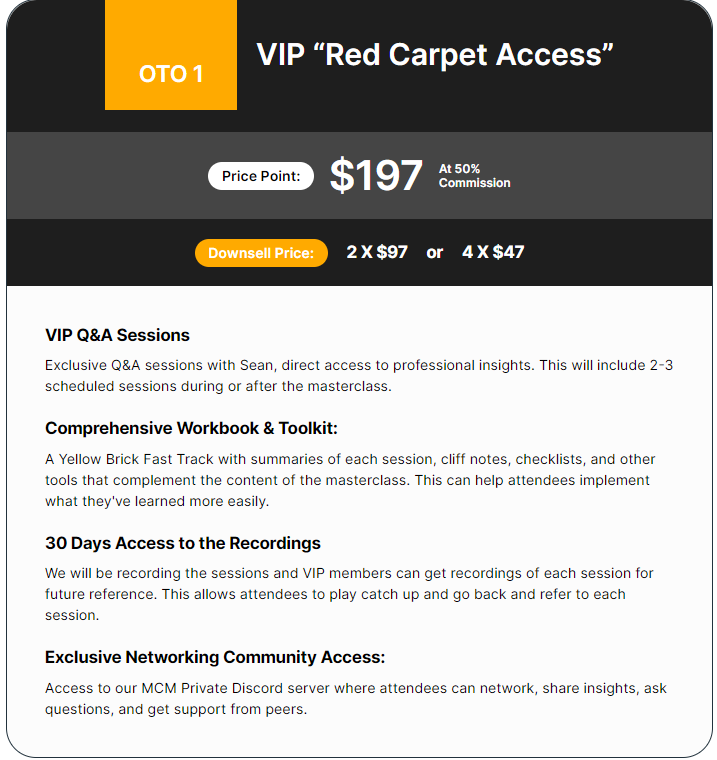Click the Yellow Brick Fast Track paragraph

pyautogui.click(x=350, y=480)
